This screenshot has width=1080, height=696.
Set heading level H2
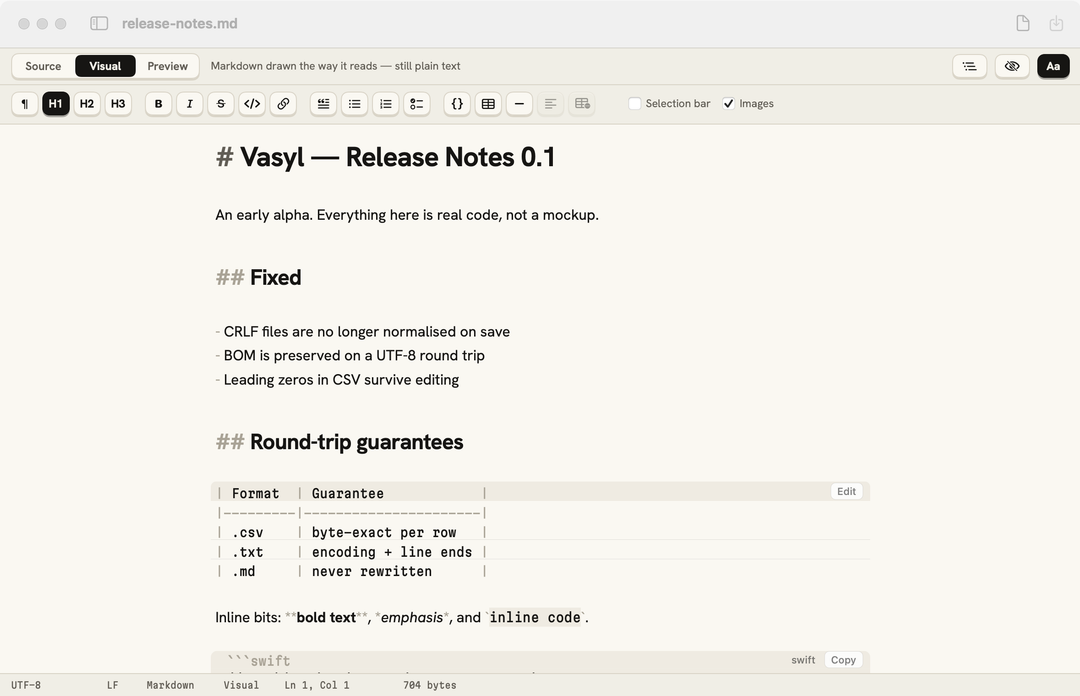[87, 103]
